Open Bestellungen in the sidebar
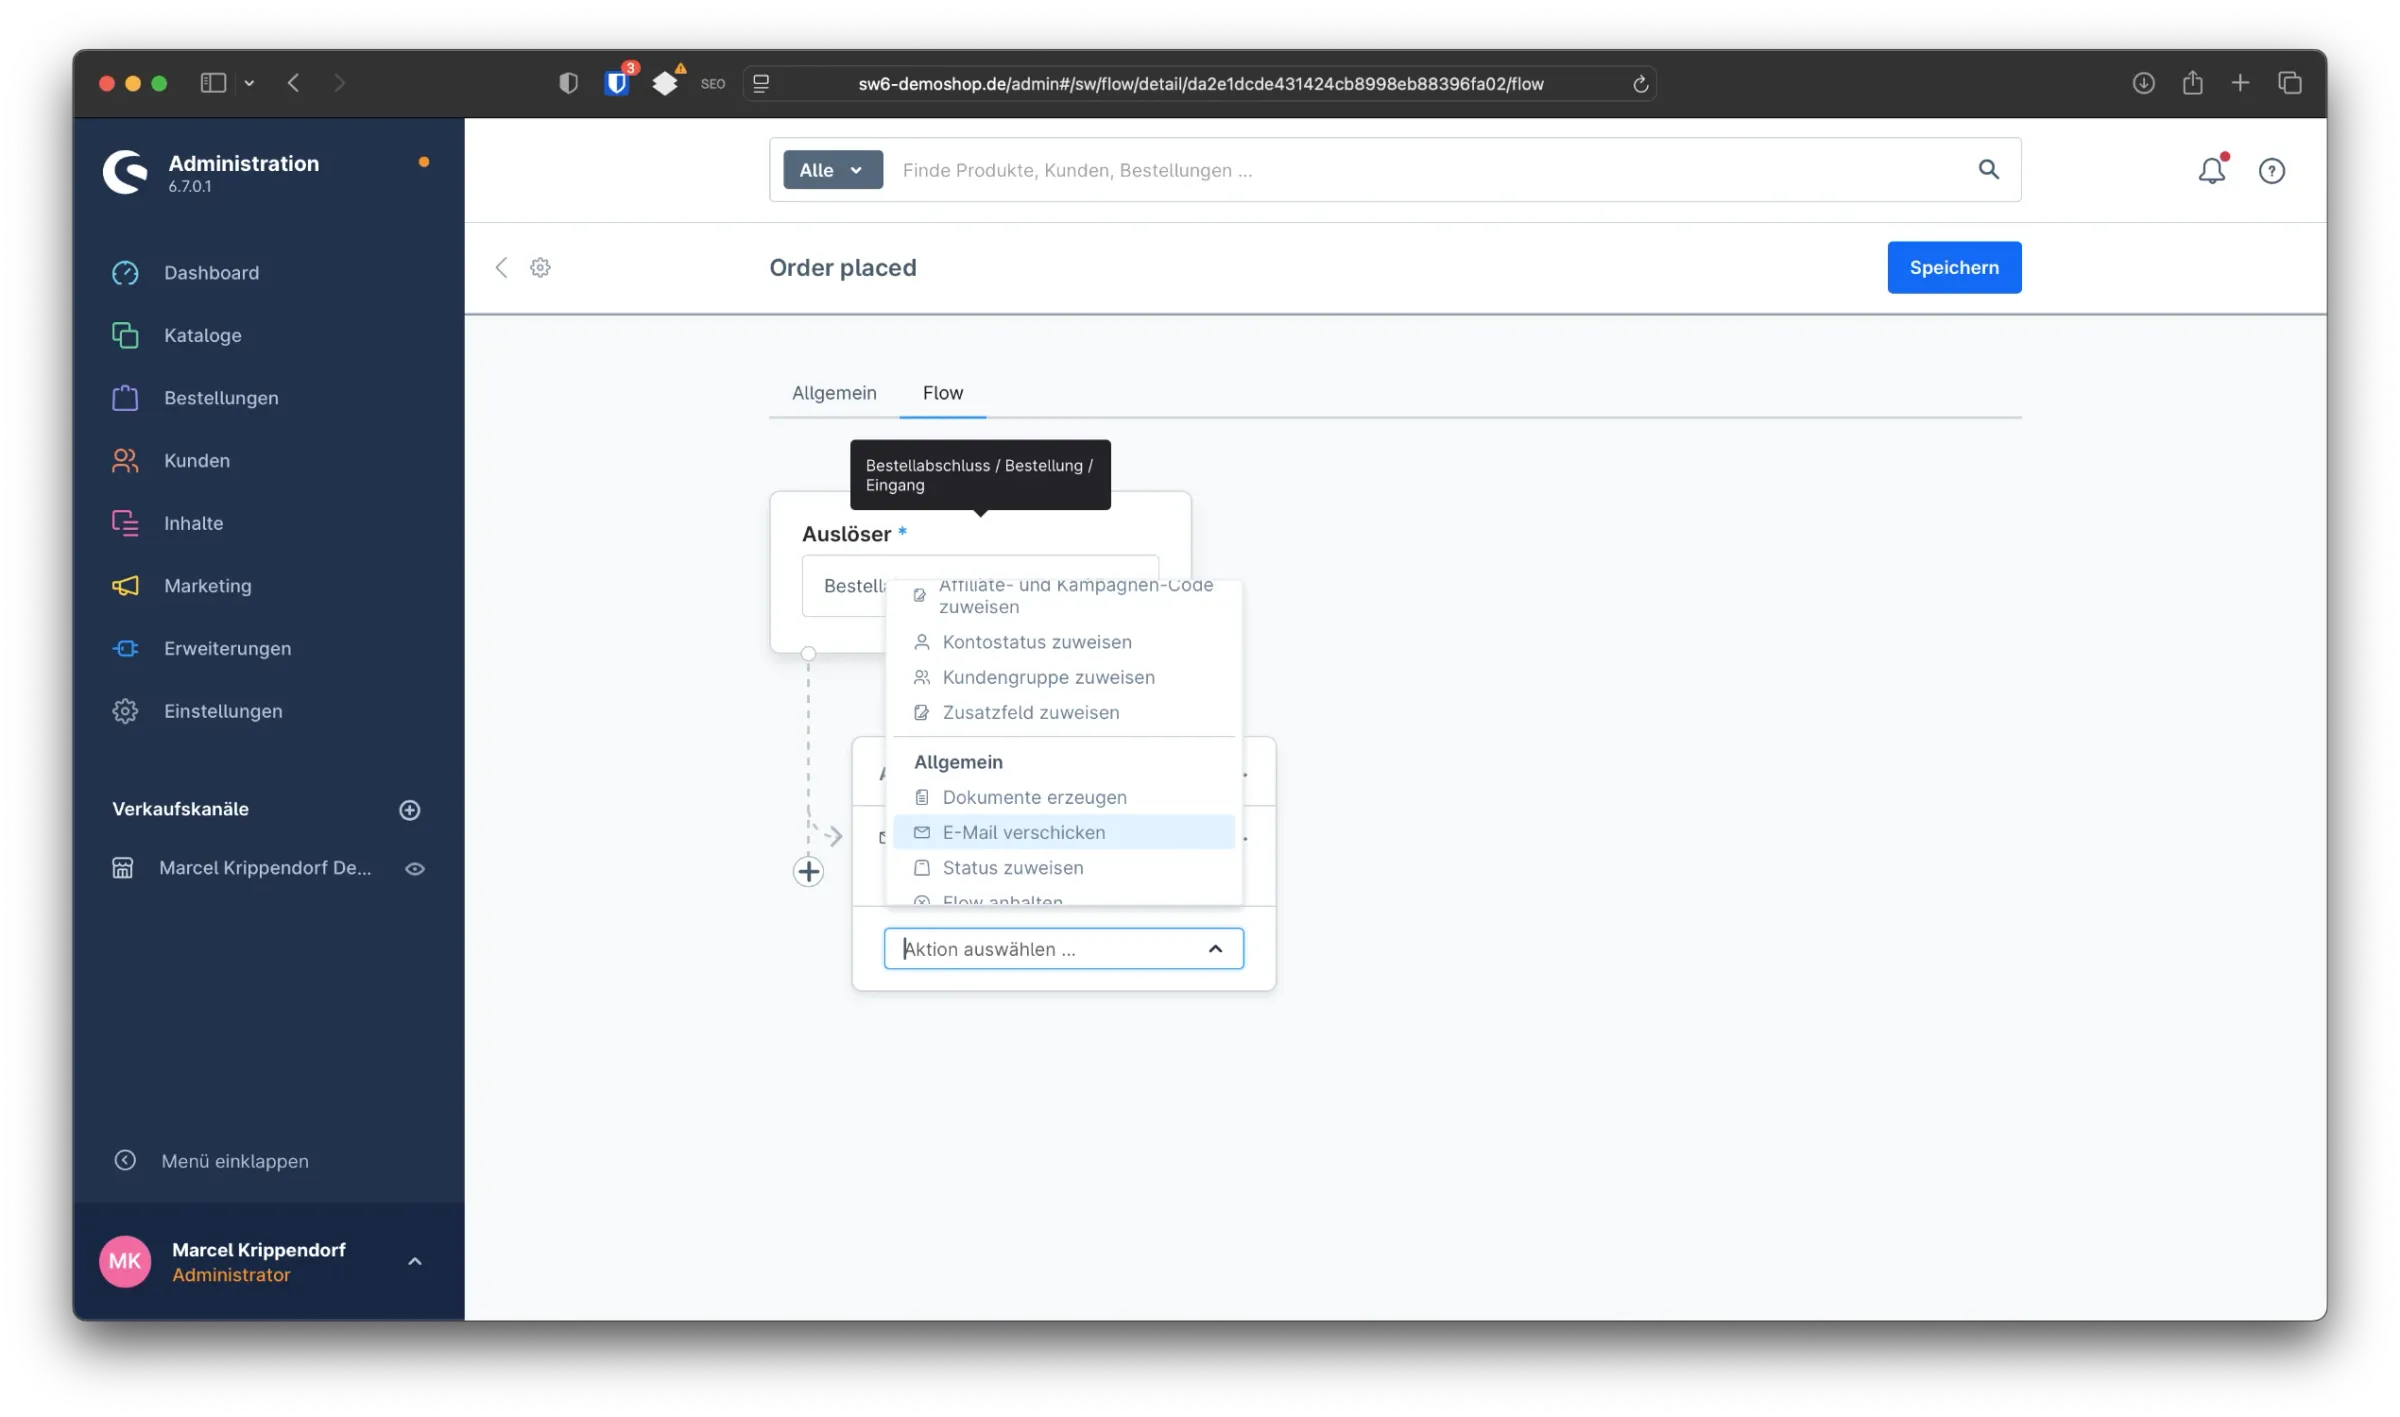 (221, 398)
